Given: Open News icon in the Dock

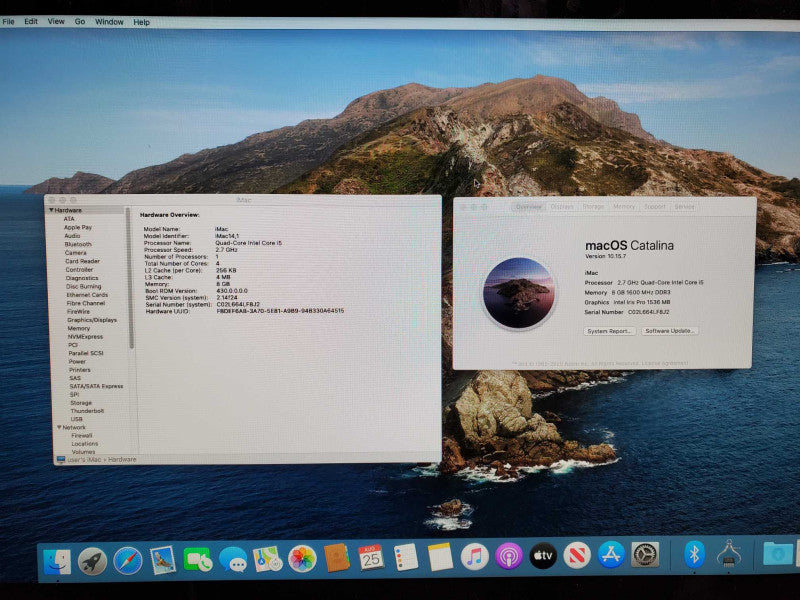Looking at the screenshot, I should click(x=577, y=555).
